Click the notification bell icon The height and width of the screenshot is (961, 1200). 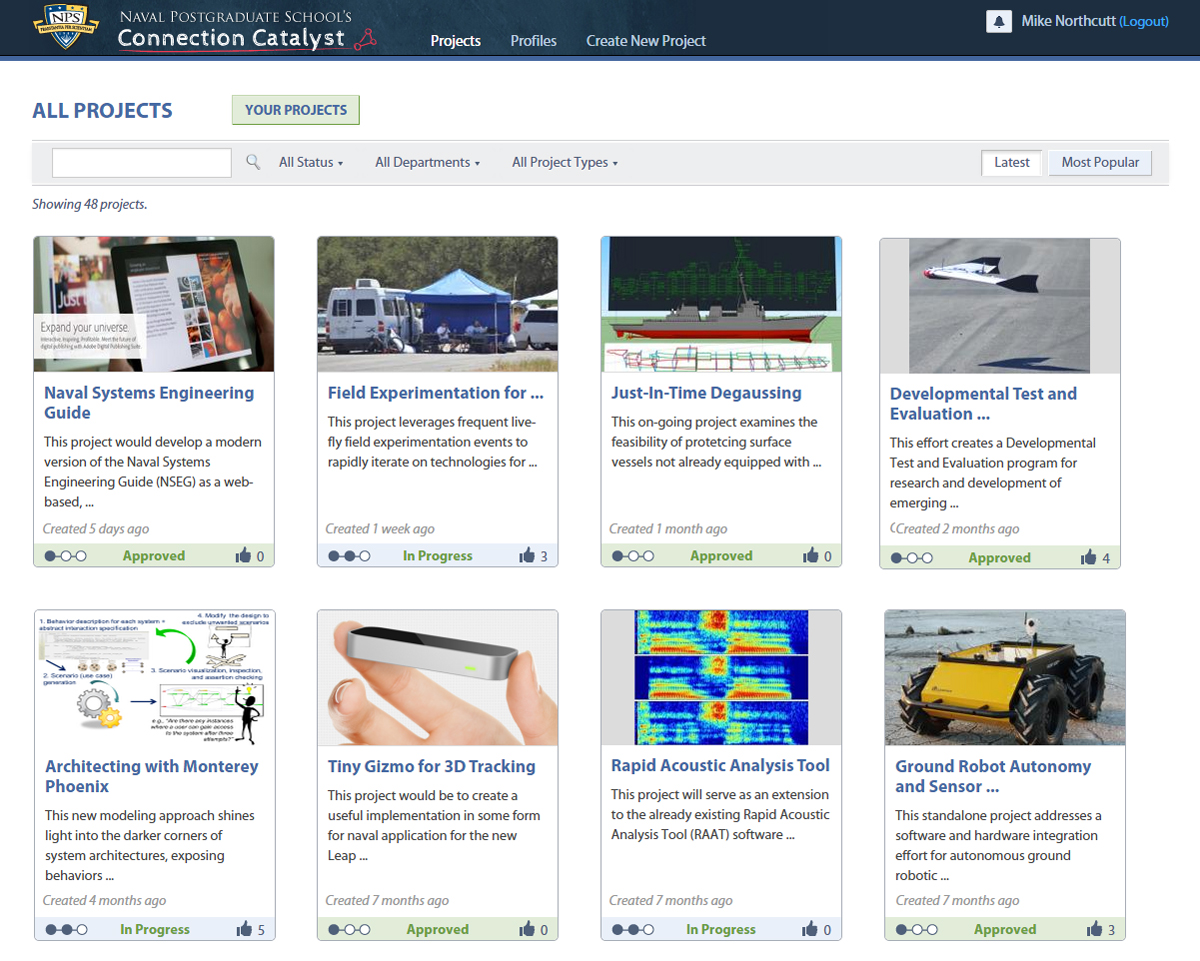(998, 21)
